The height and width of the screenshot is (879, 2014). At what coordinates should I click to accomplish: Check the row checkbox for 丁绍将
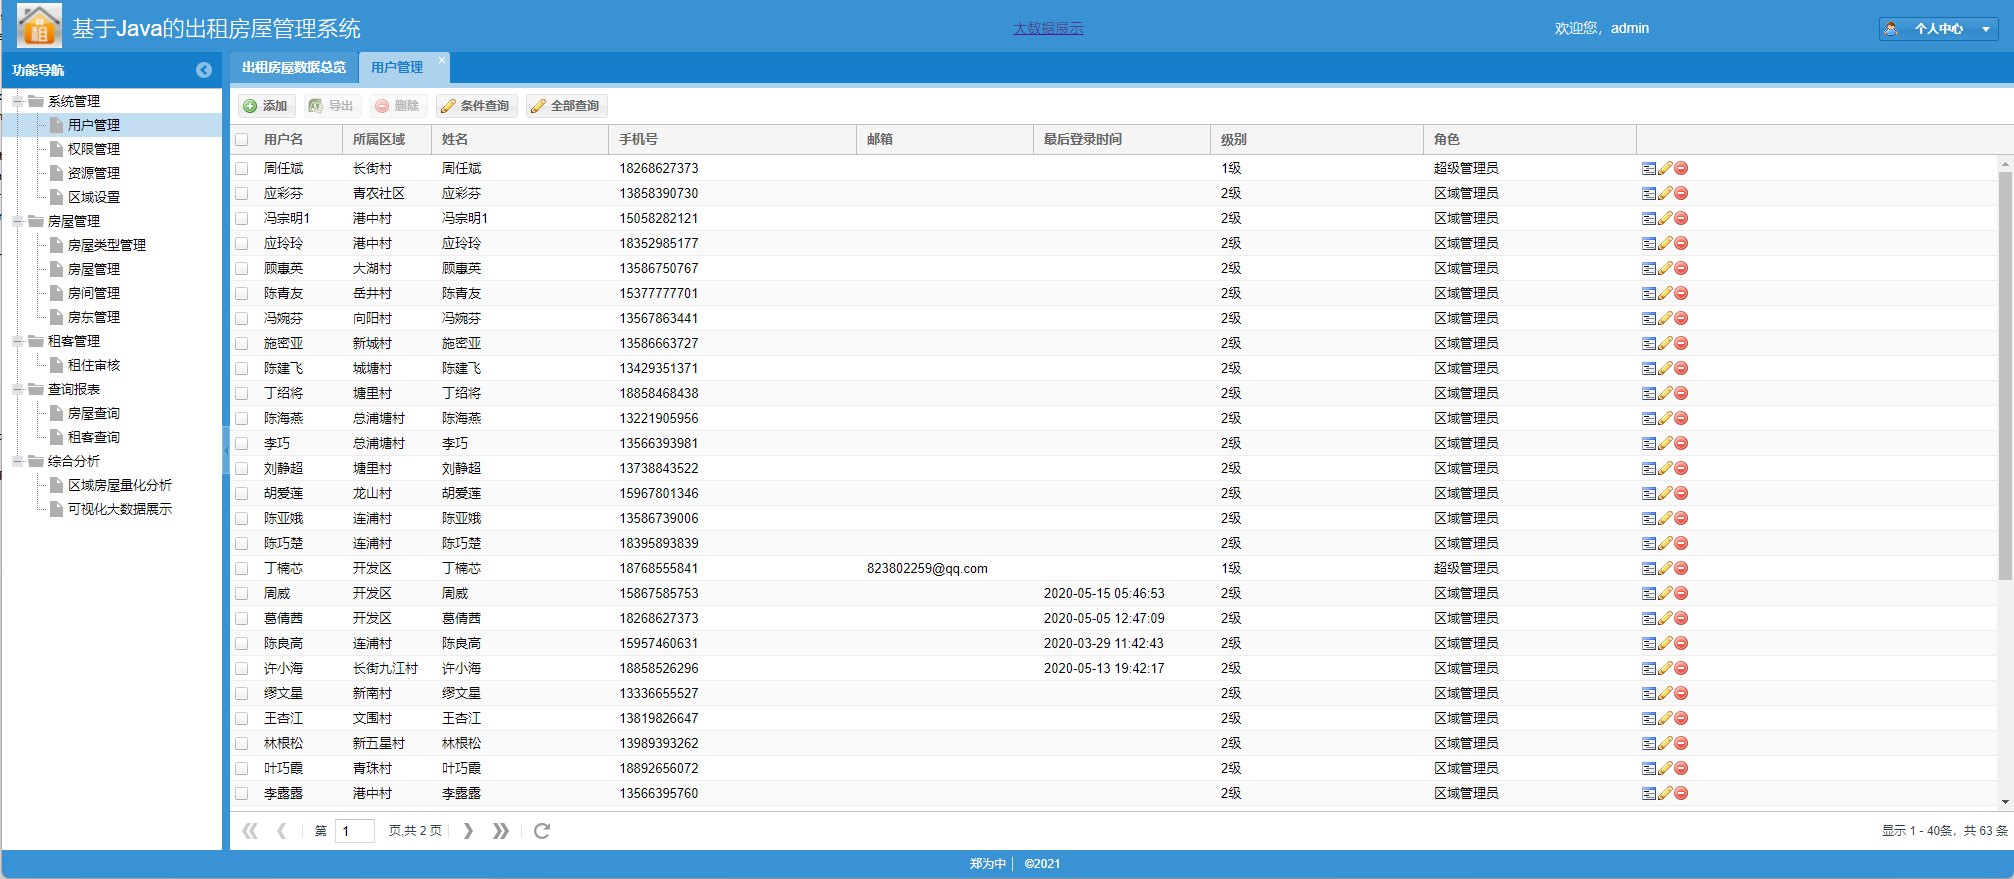click(242, 393)
